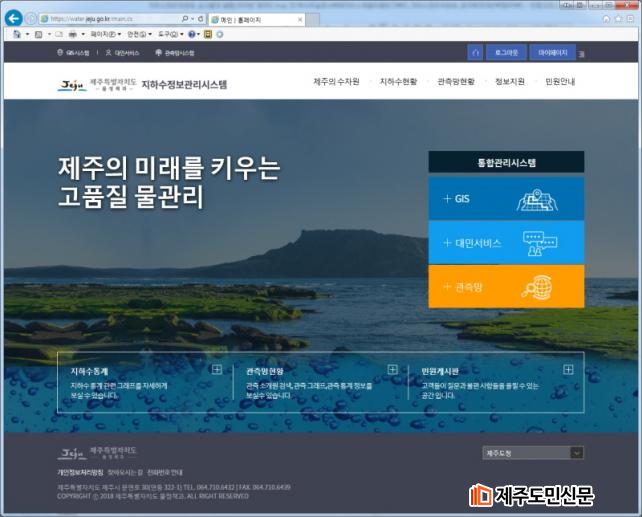Open the 지하수현황 menu
Screen dimensions: 642x517
point(398,82)
